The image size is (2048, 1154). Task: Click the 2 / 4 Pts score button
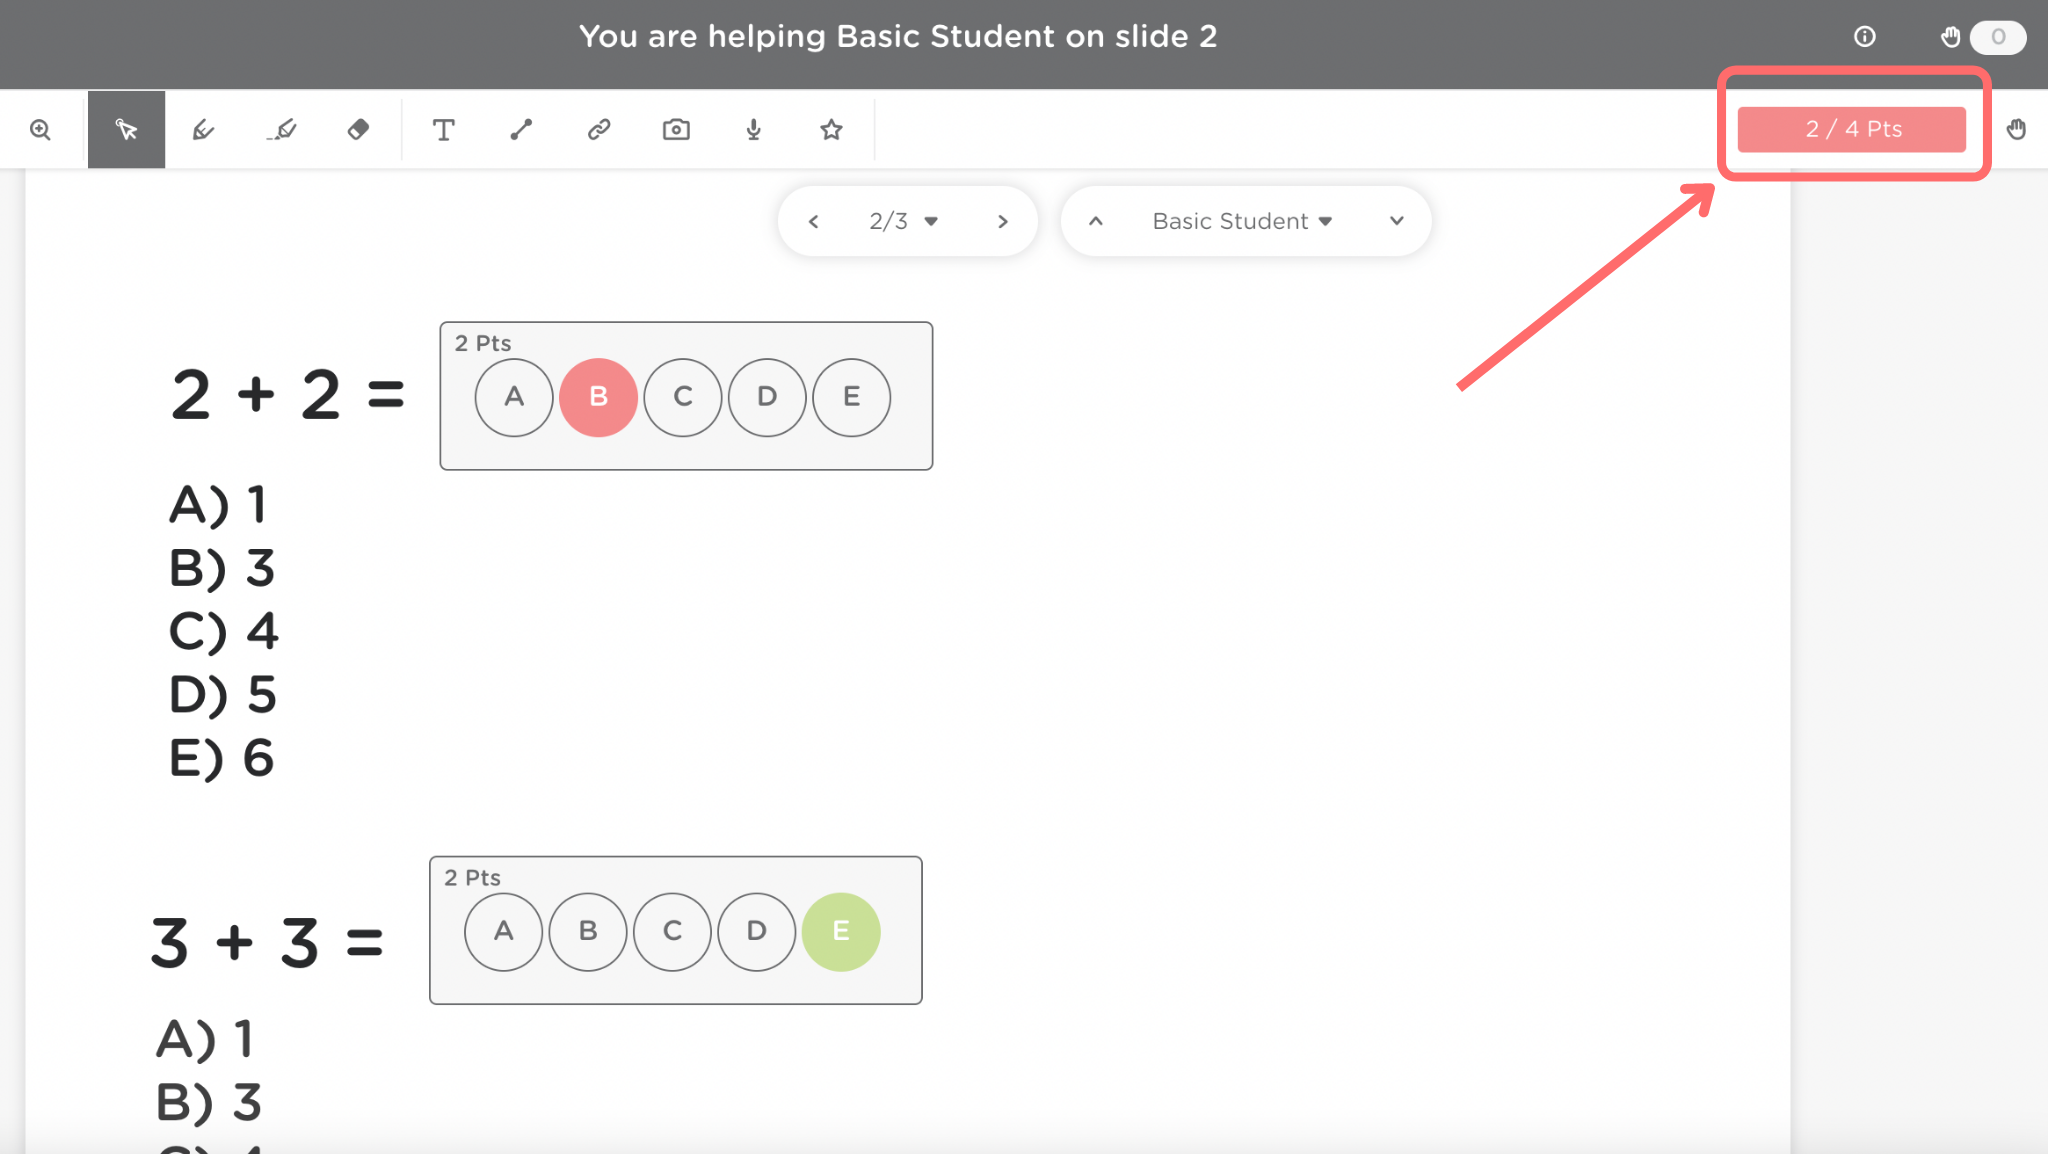(x=1852, y=129)
